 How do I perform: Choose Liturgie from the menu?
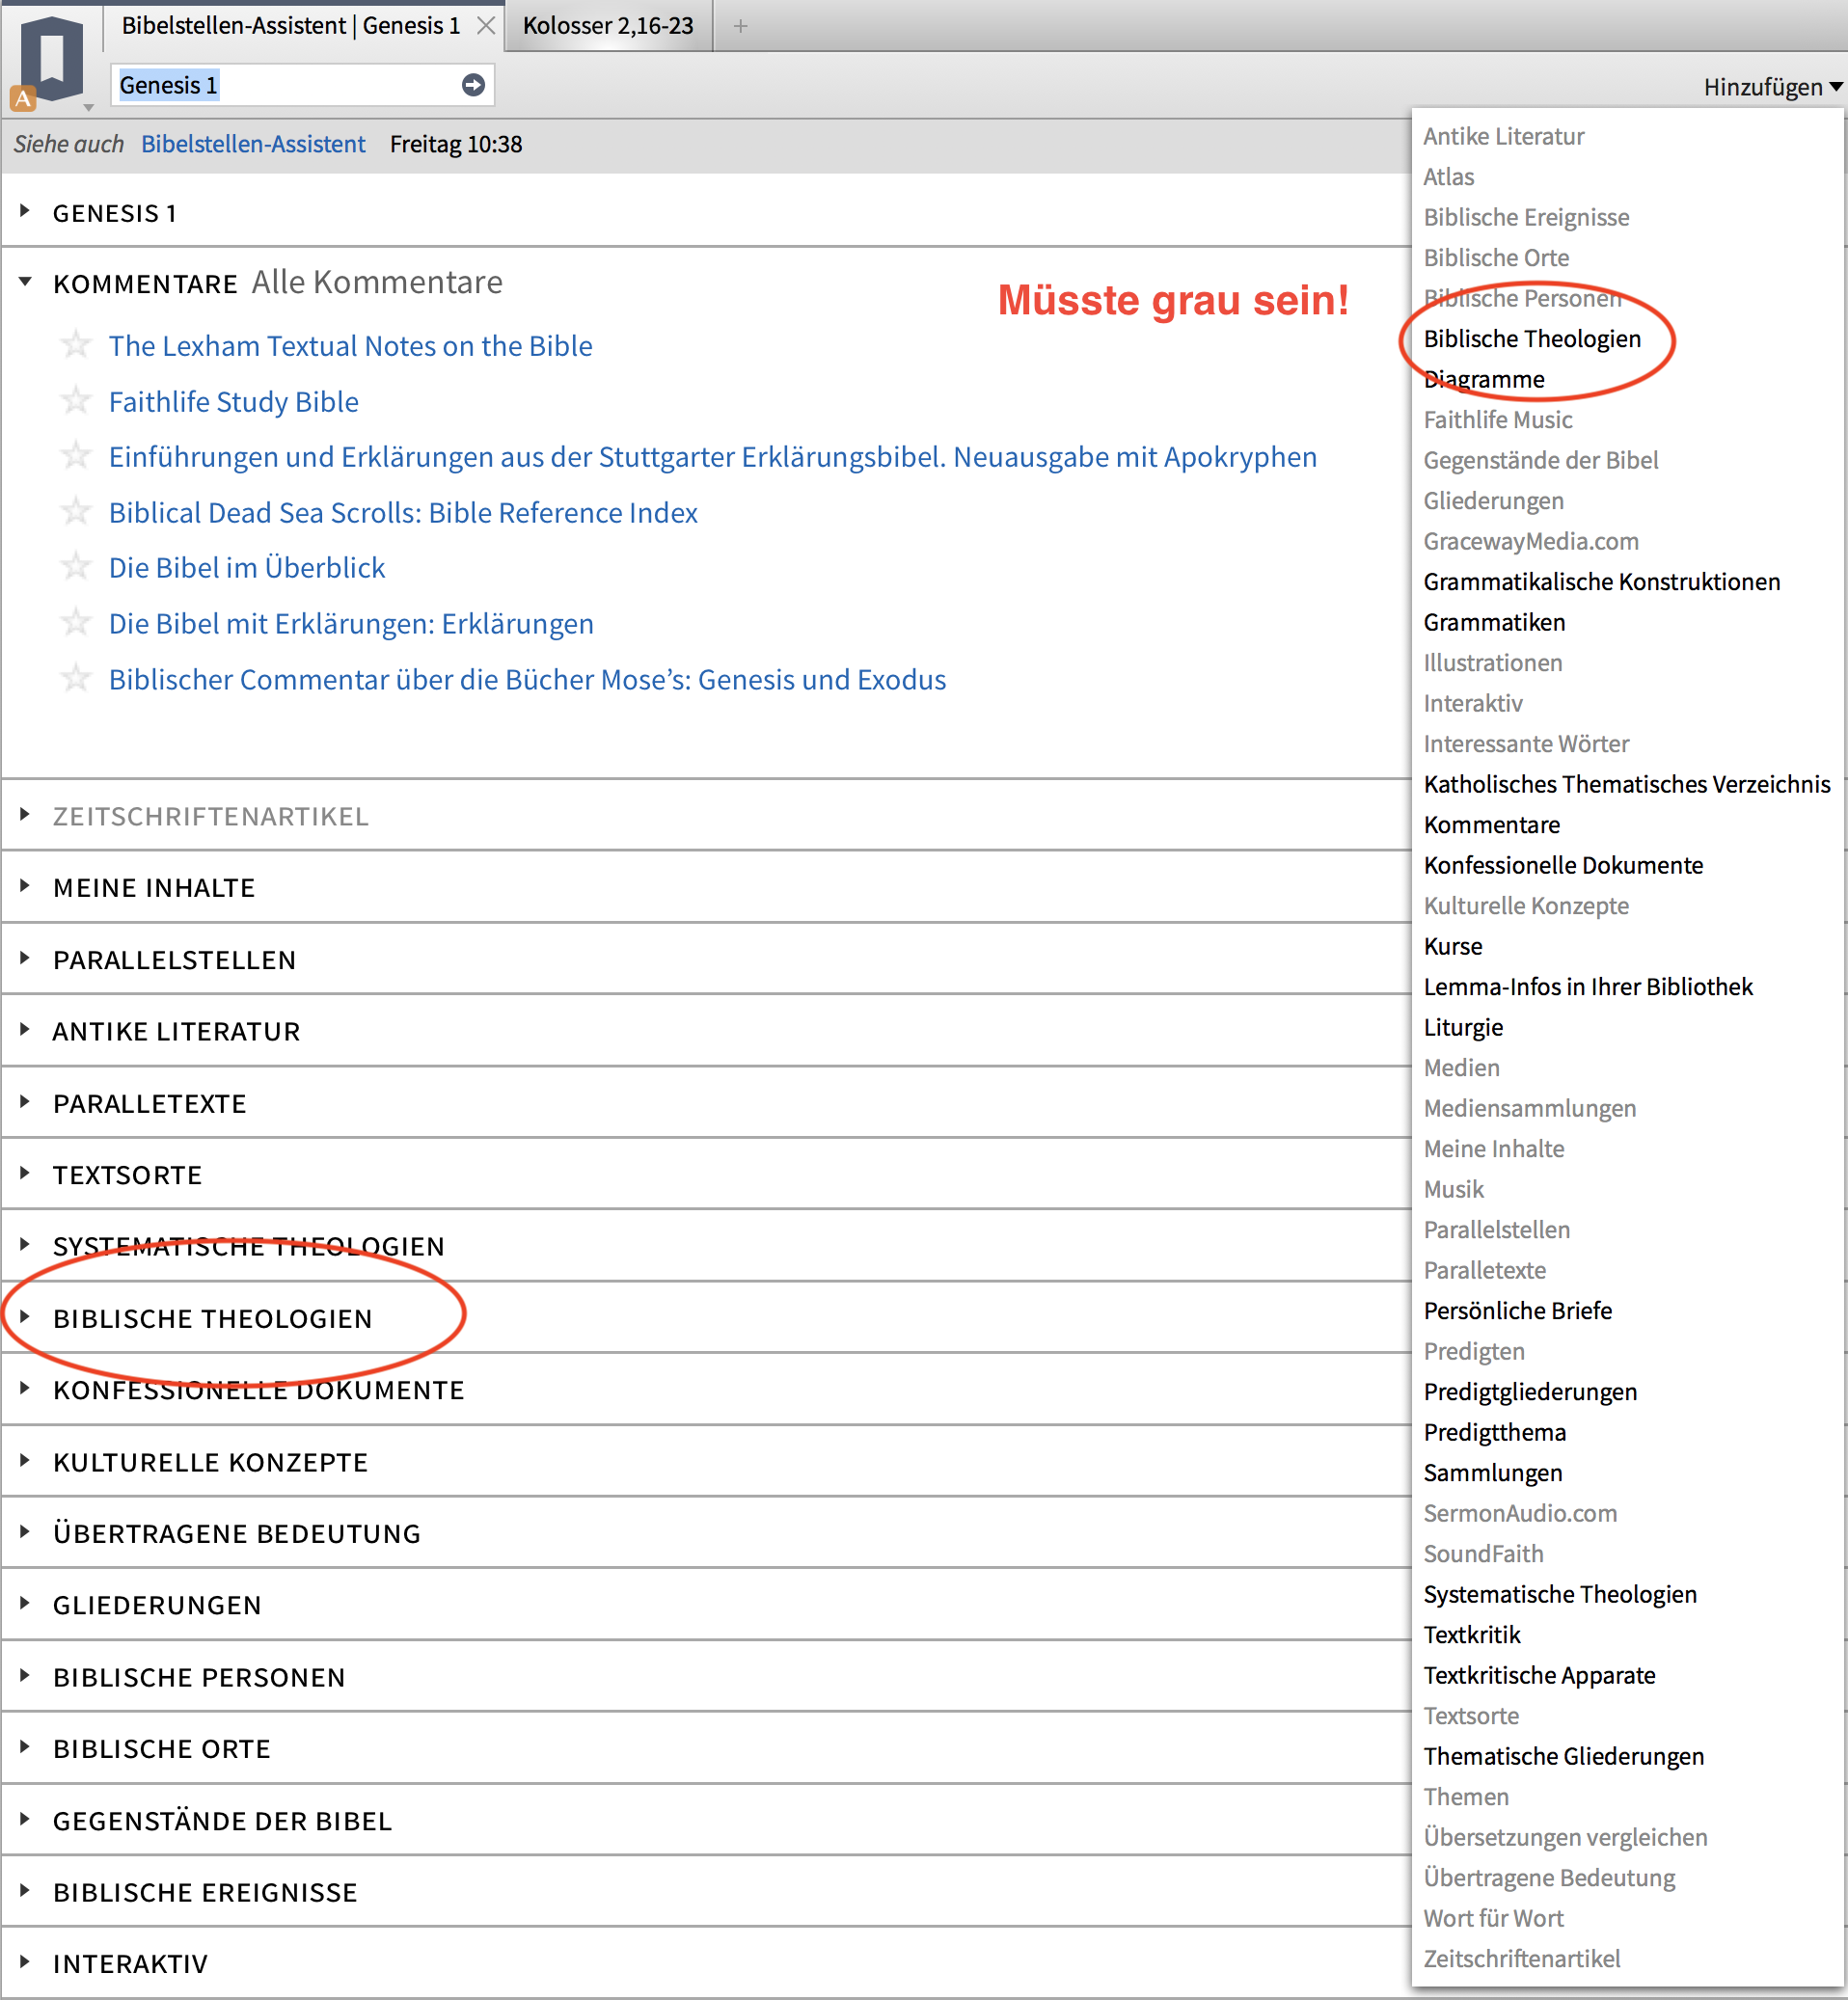pos(1463,1027)
